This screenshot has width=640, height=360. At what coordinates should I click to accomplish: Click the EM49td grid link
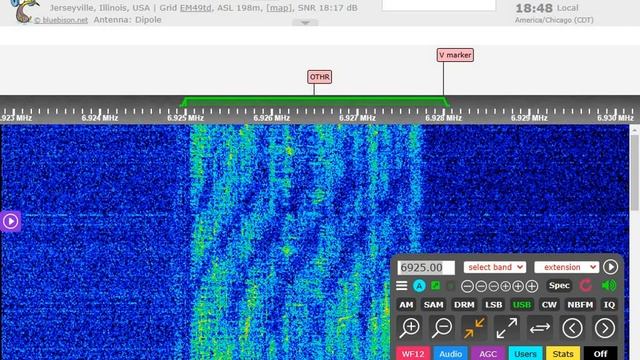click(196, 8)
